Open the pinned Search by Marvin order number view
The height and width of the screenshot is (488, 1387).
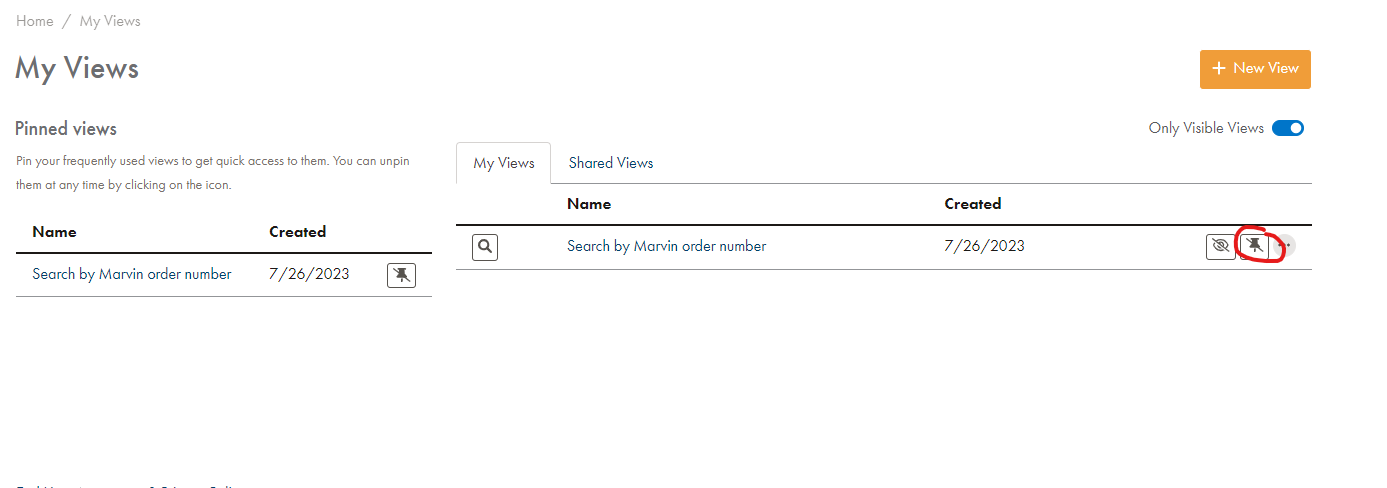(132, 274)
